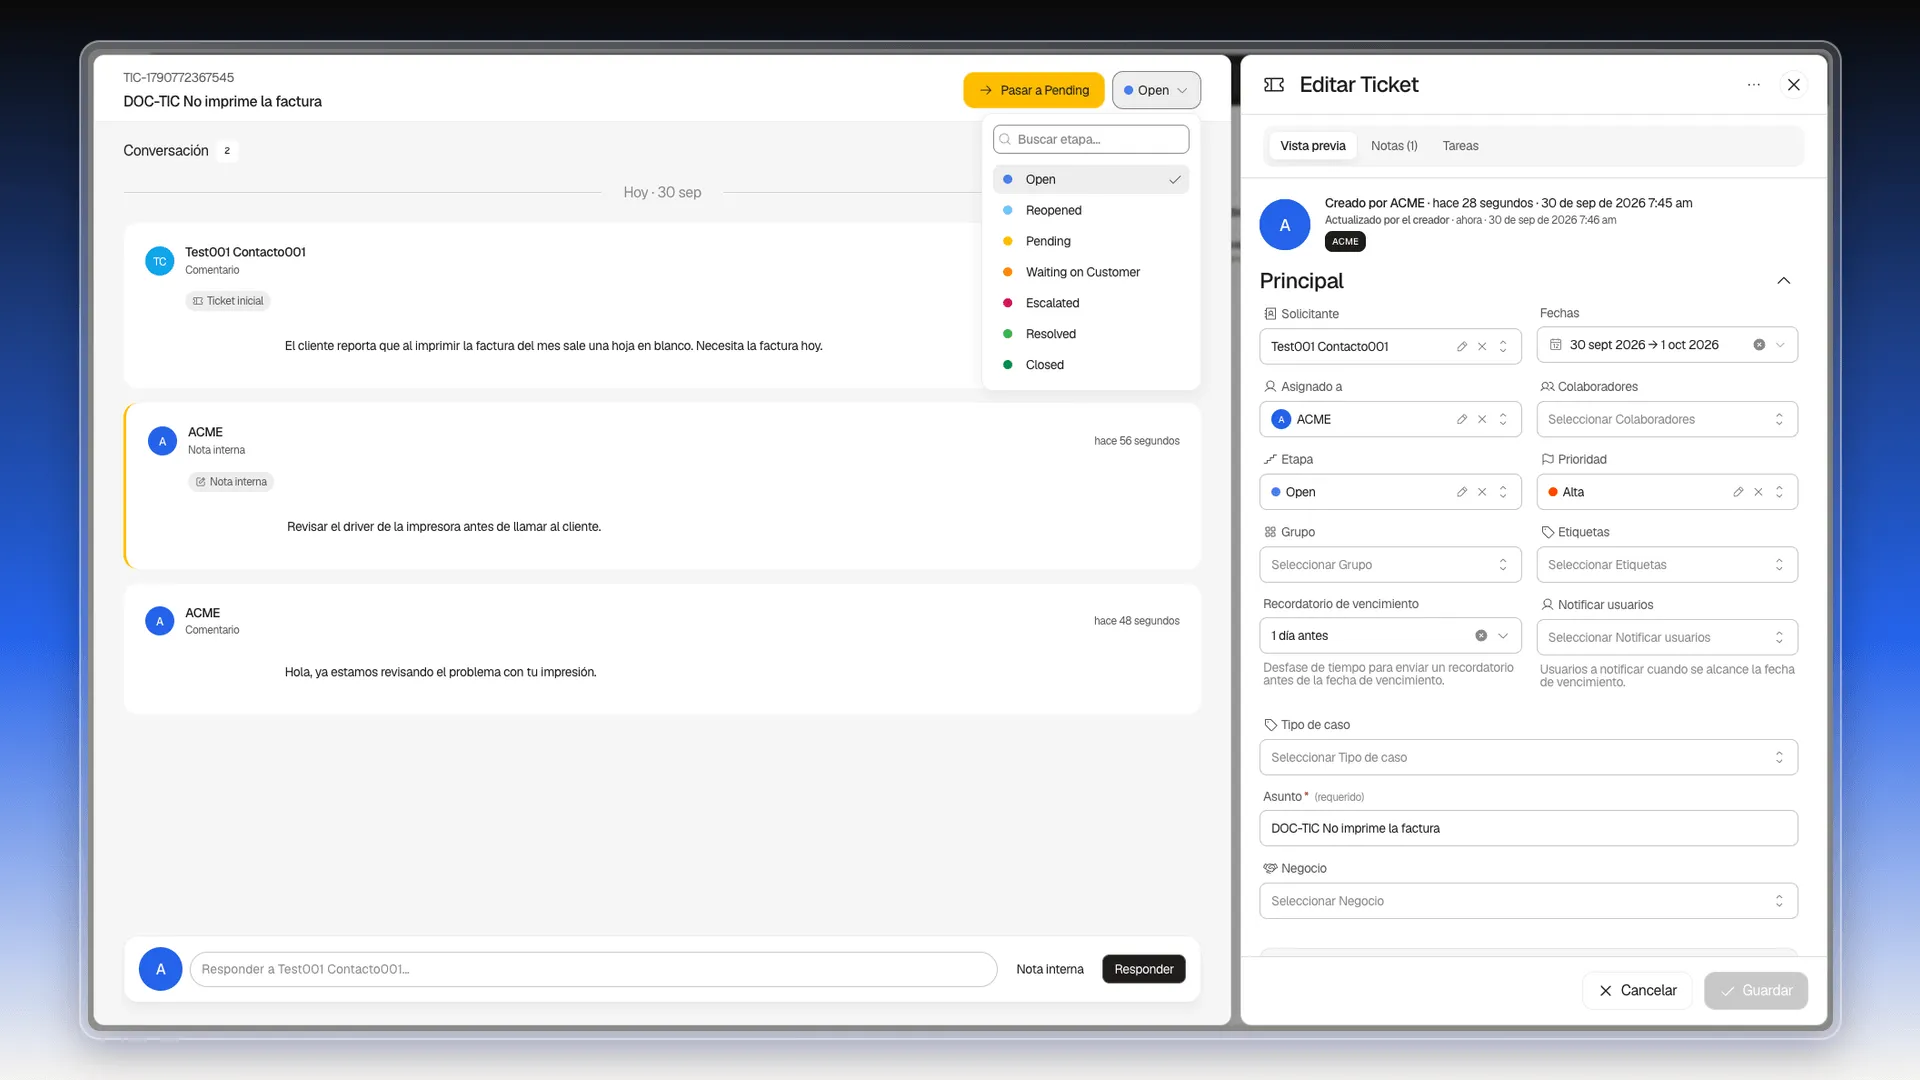This screenshot has height=1080, width=1920.
Task: Select Waiting on Customer stage
Action: click(1090, 272)
